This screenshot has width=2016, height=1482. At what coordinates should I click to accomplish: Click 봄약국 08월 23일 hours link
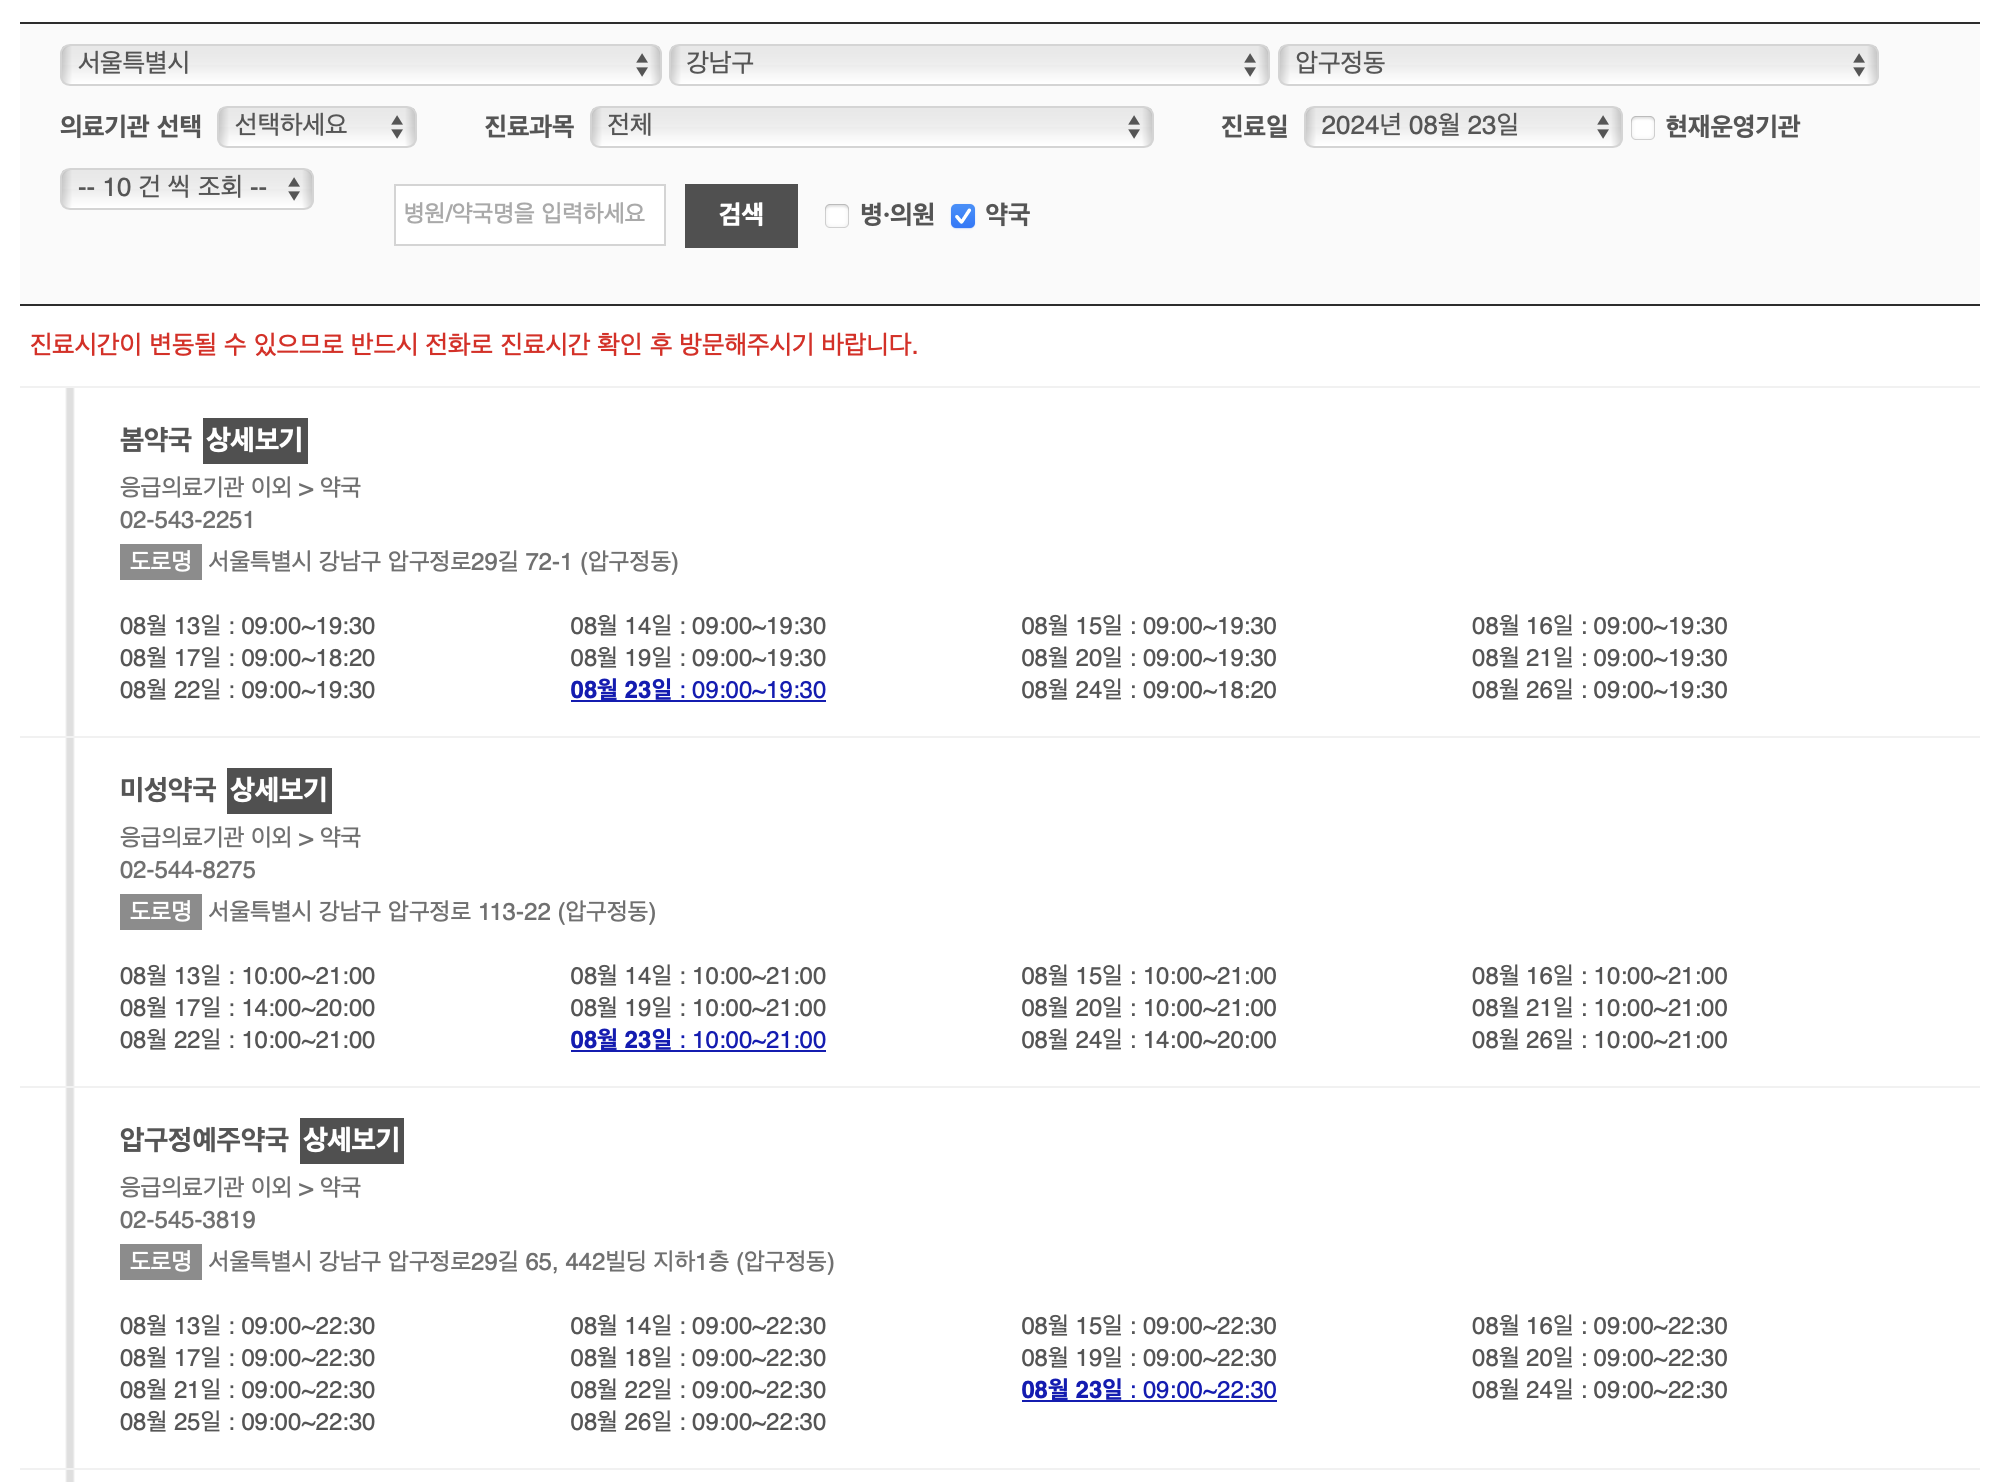[697, 690]
